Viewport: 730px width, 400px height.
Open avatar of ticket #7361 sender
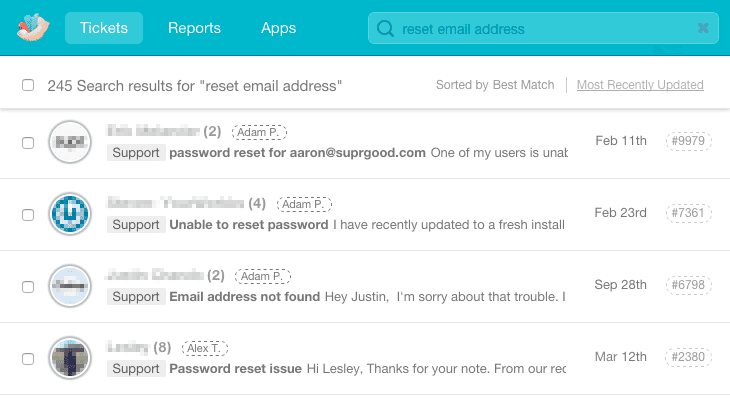coord(70,214)
